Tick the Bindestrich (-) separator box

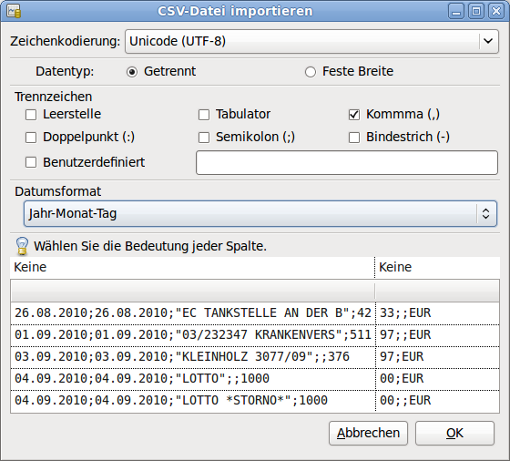pos(354,137)
